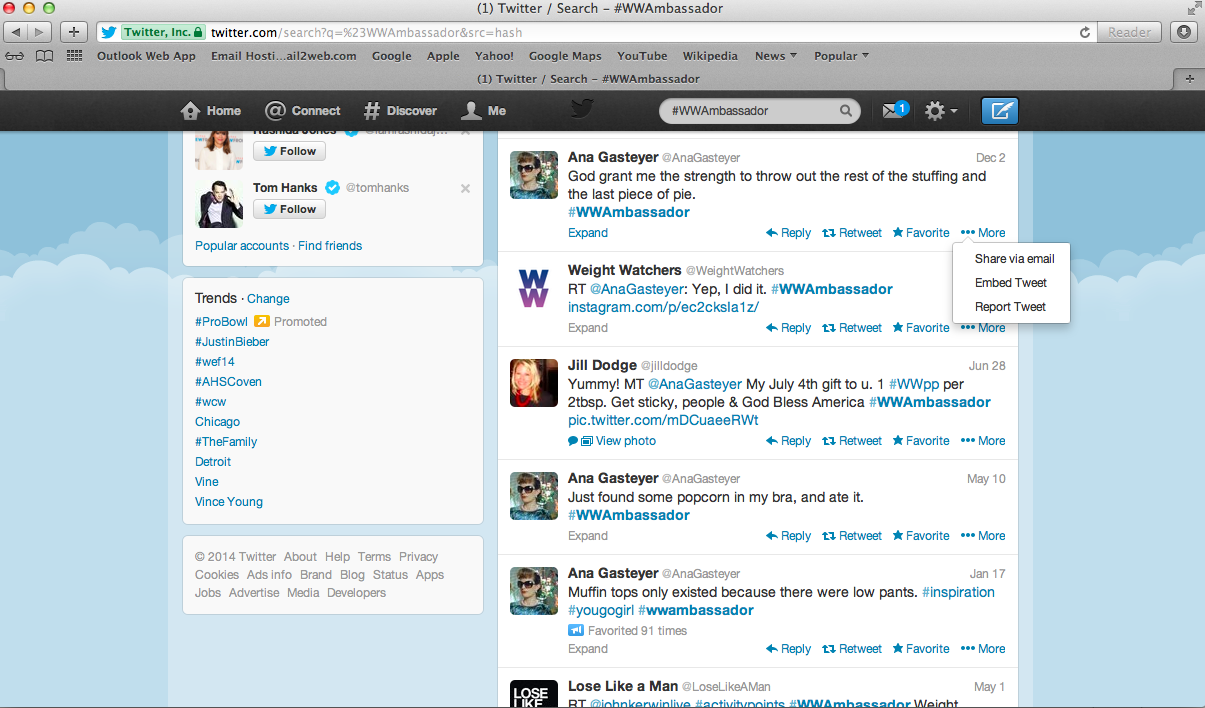Open Jill Dodge's profile picture
Screen dimensions: 1205x708
click(534, 383)
